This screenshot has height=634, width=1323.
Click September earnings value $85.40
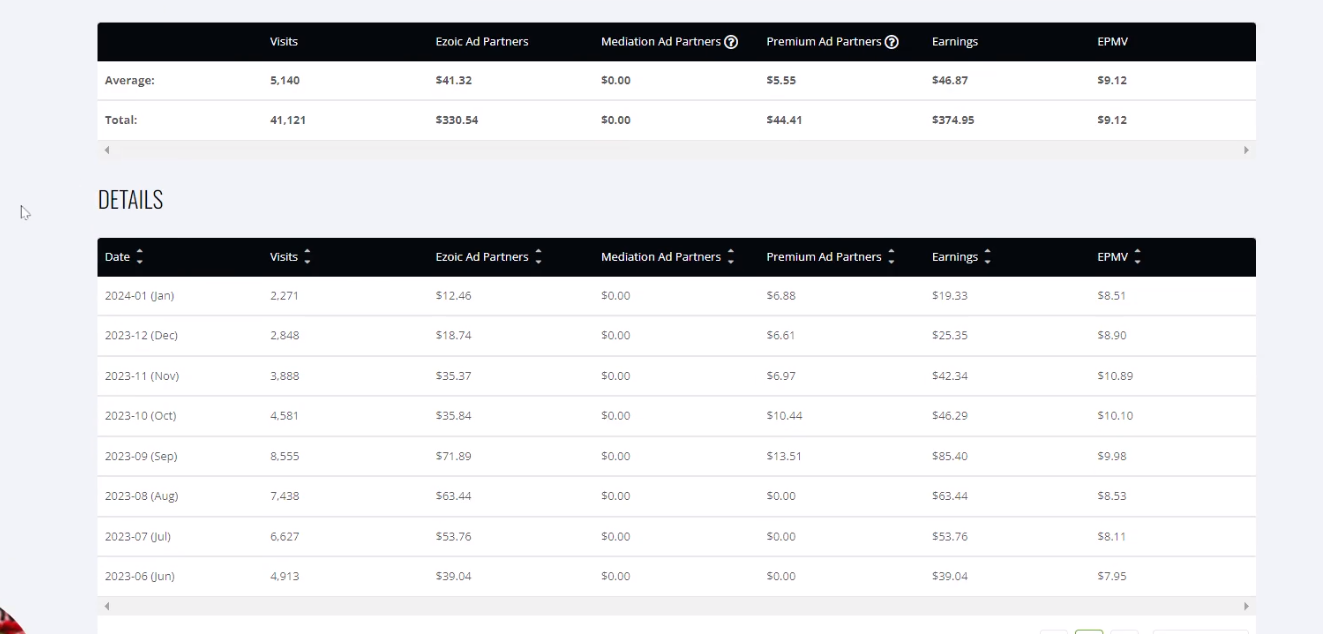coord(950,456)
